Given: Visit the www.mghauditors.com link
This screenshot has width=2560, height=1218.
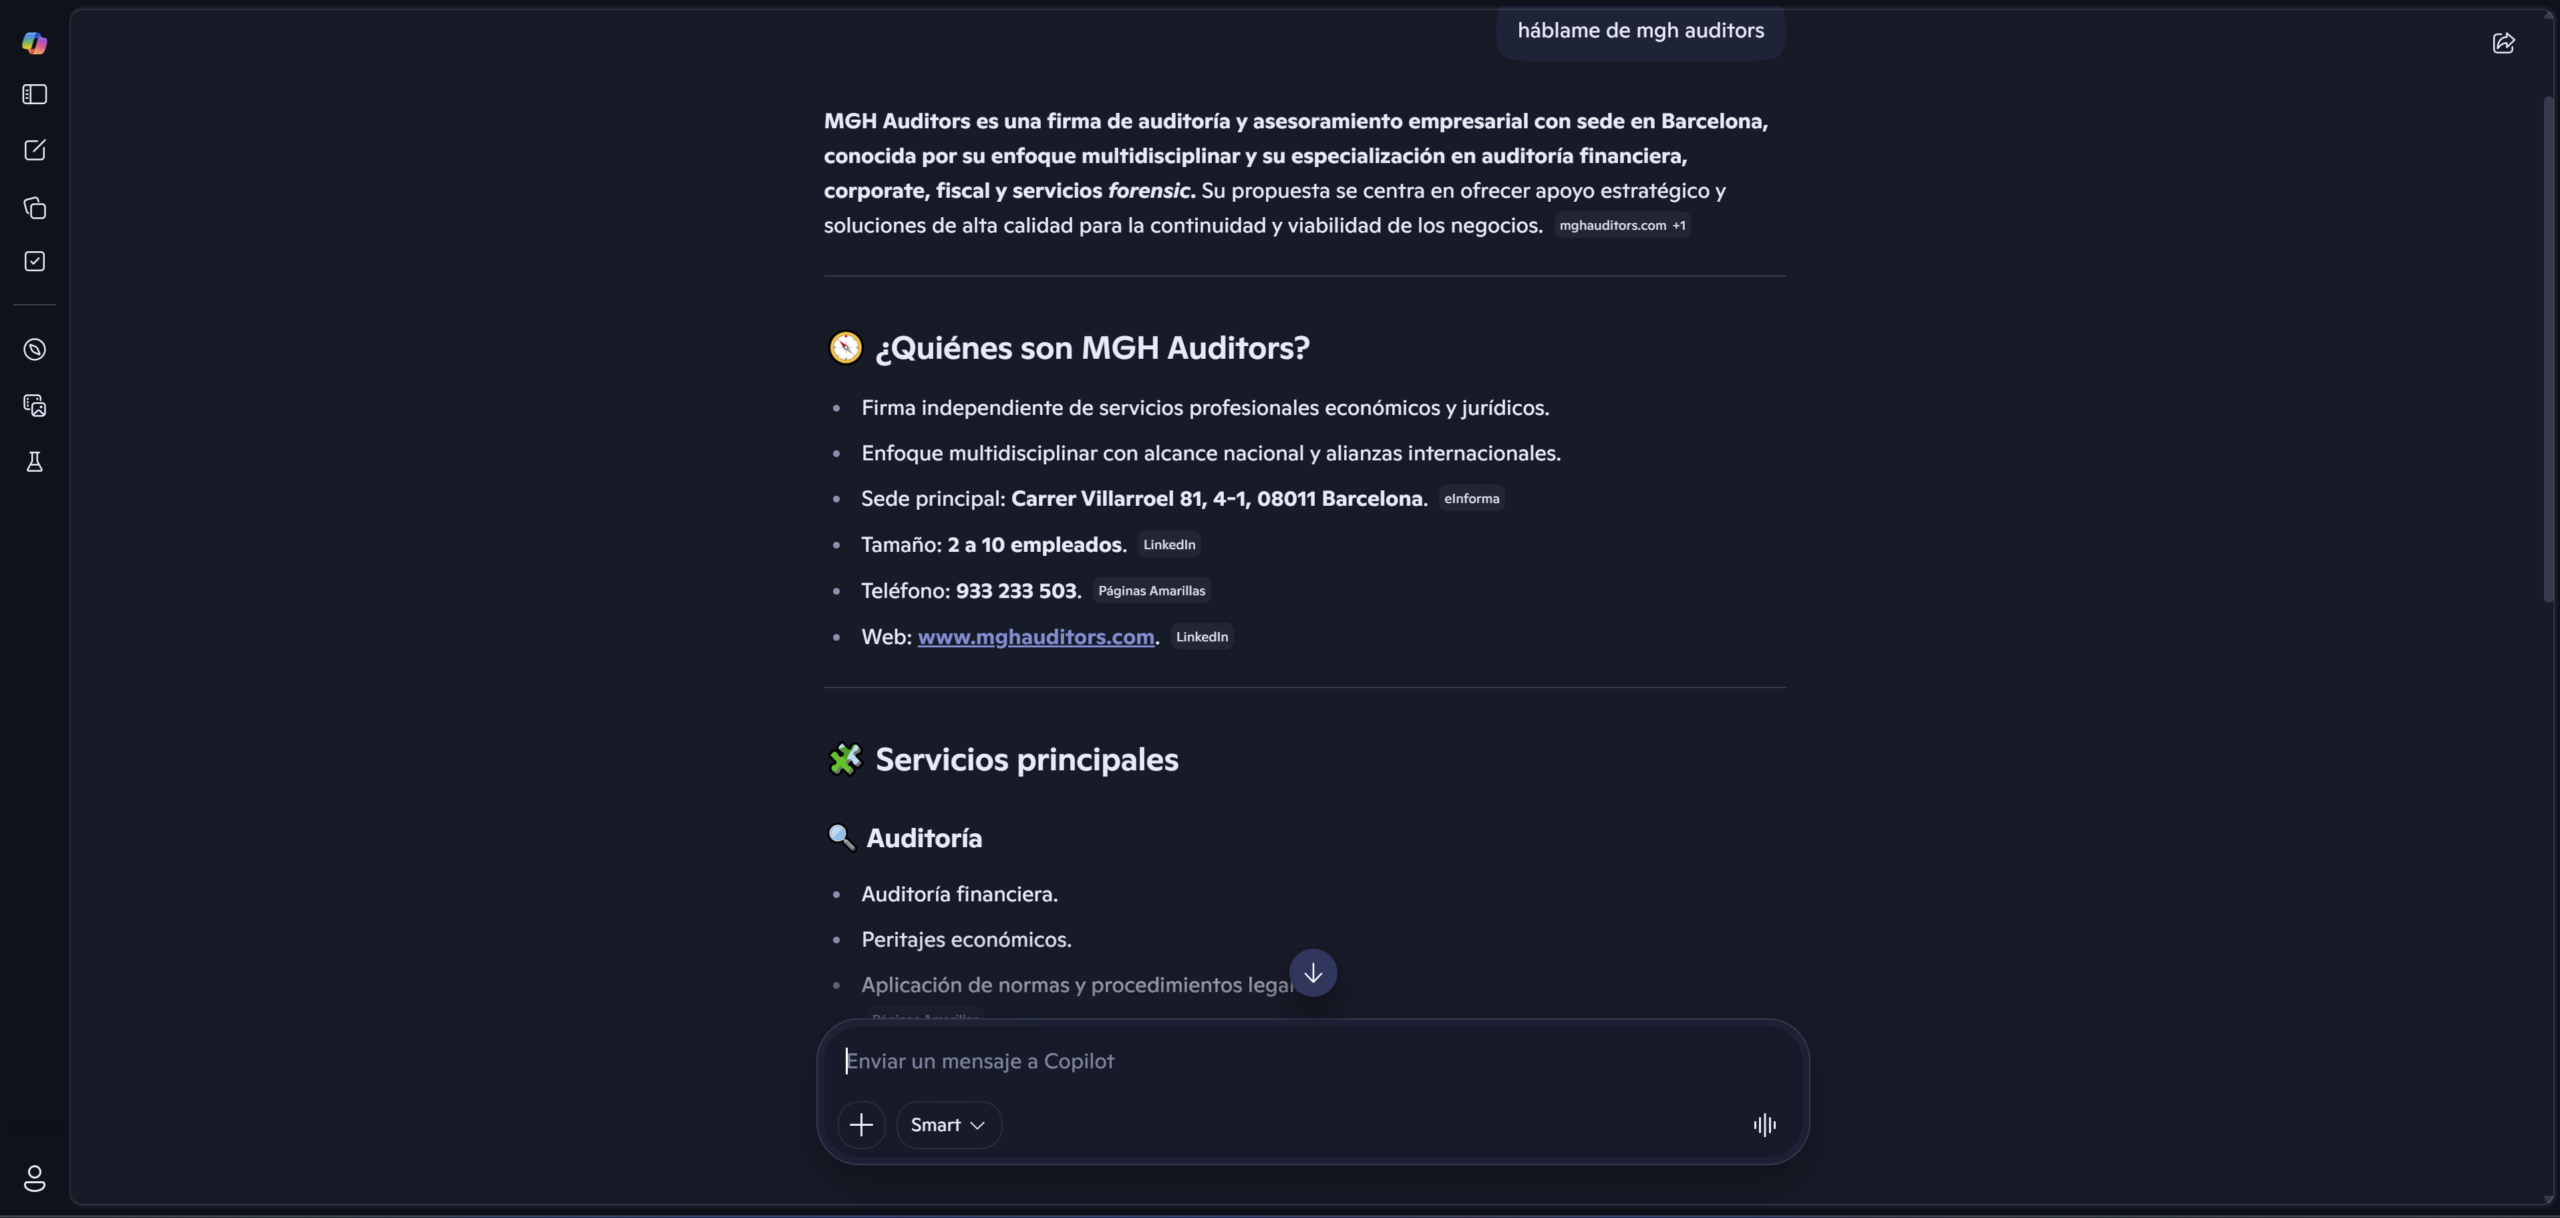Looking at the screenshot, I should click(x=1035, y=636).
